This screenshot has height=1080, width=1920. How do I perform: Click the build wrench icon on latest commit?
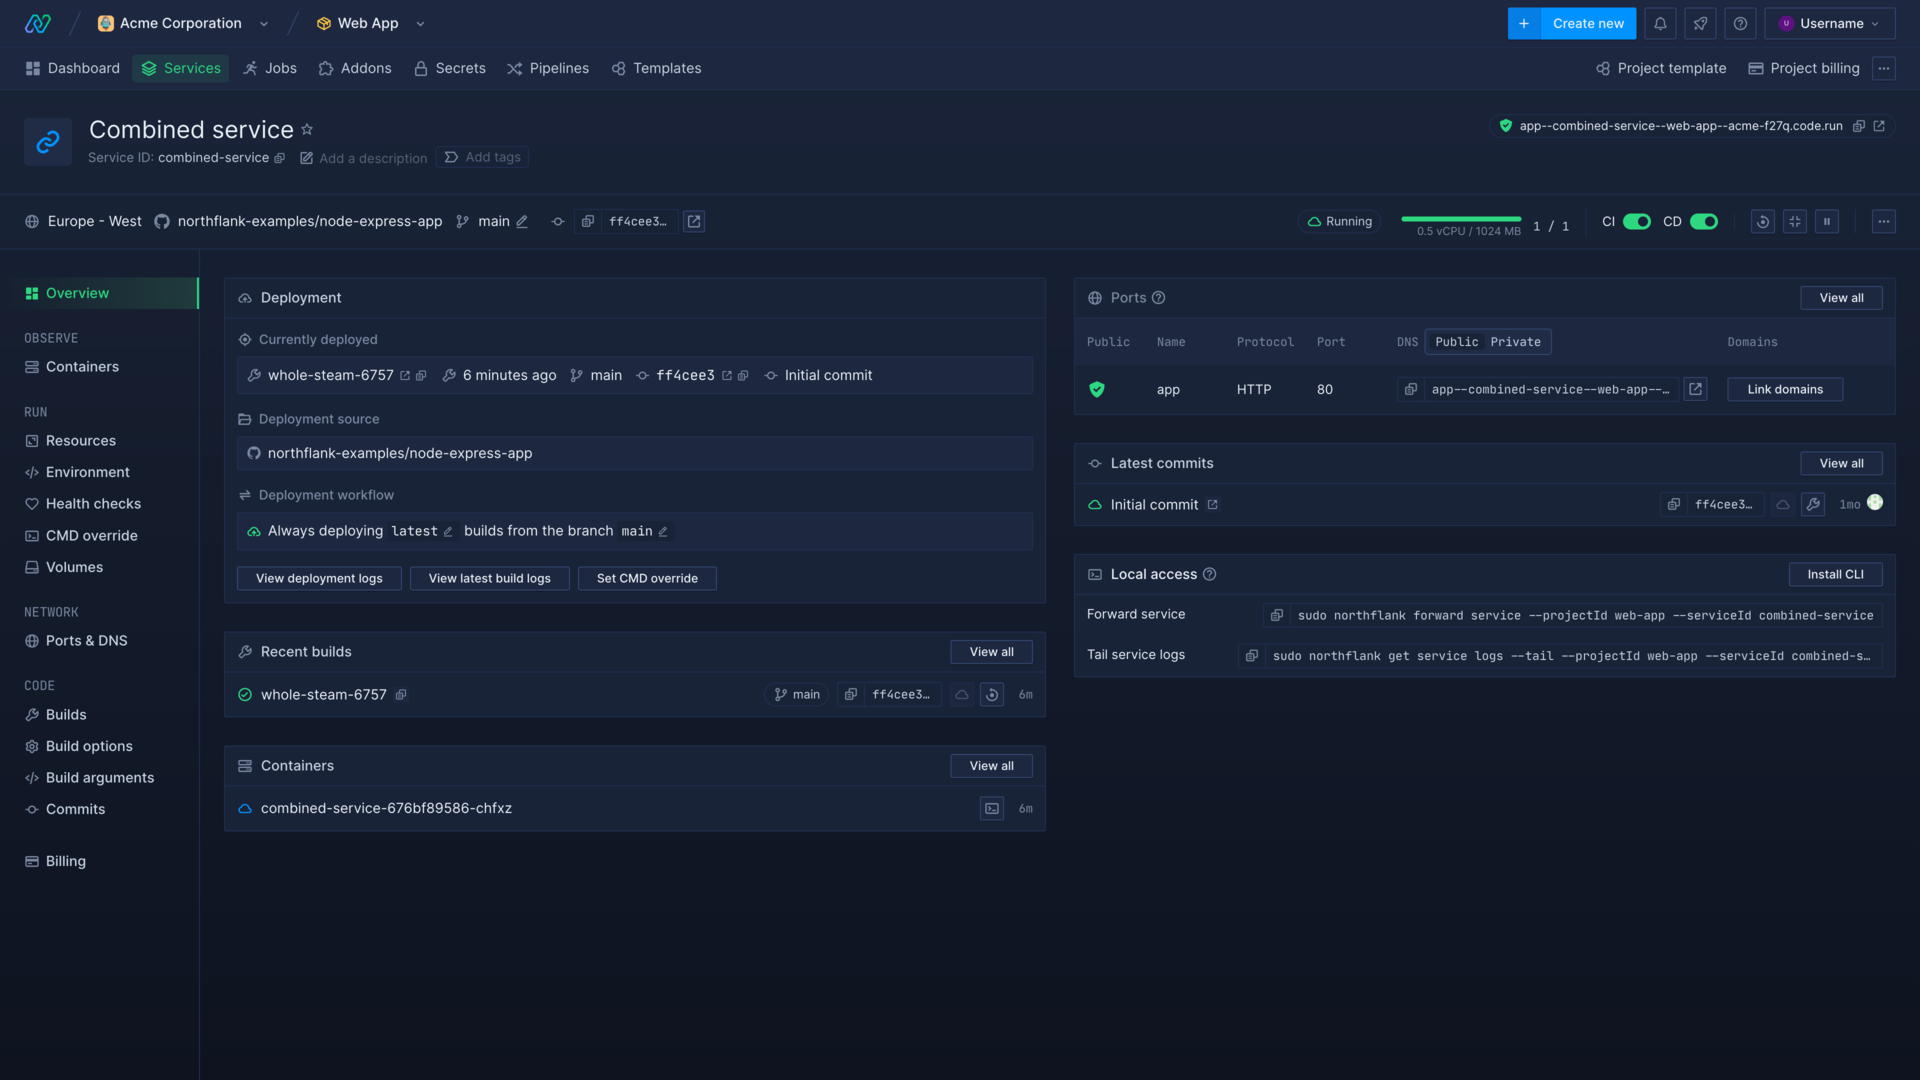pos(1813,504)
